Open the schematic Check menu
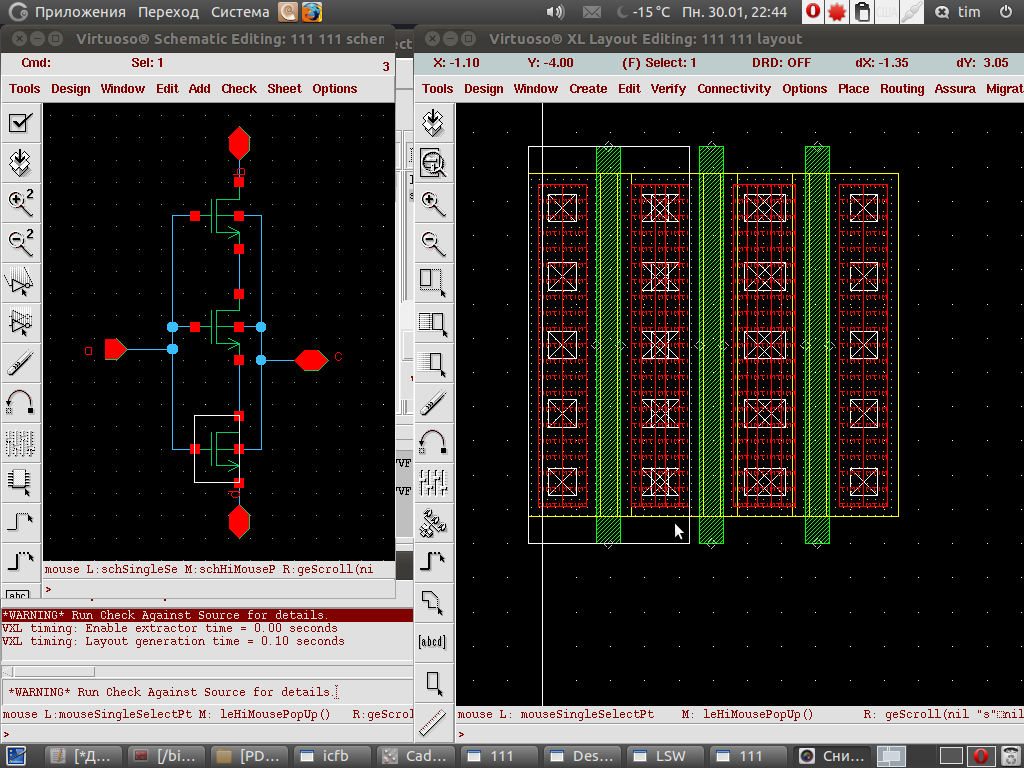The width and height of the screenshot is (1024, 768). pos(239,88)
